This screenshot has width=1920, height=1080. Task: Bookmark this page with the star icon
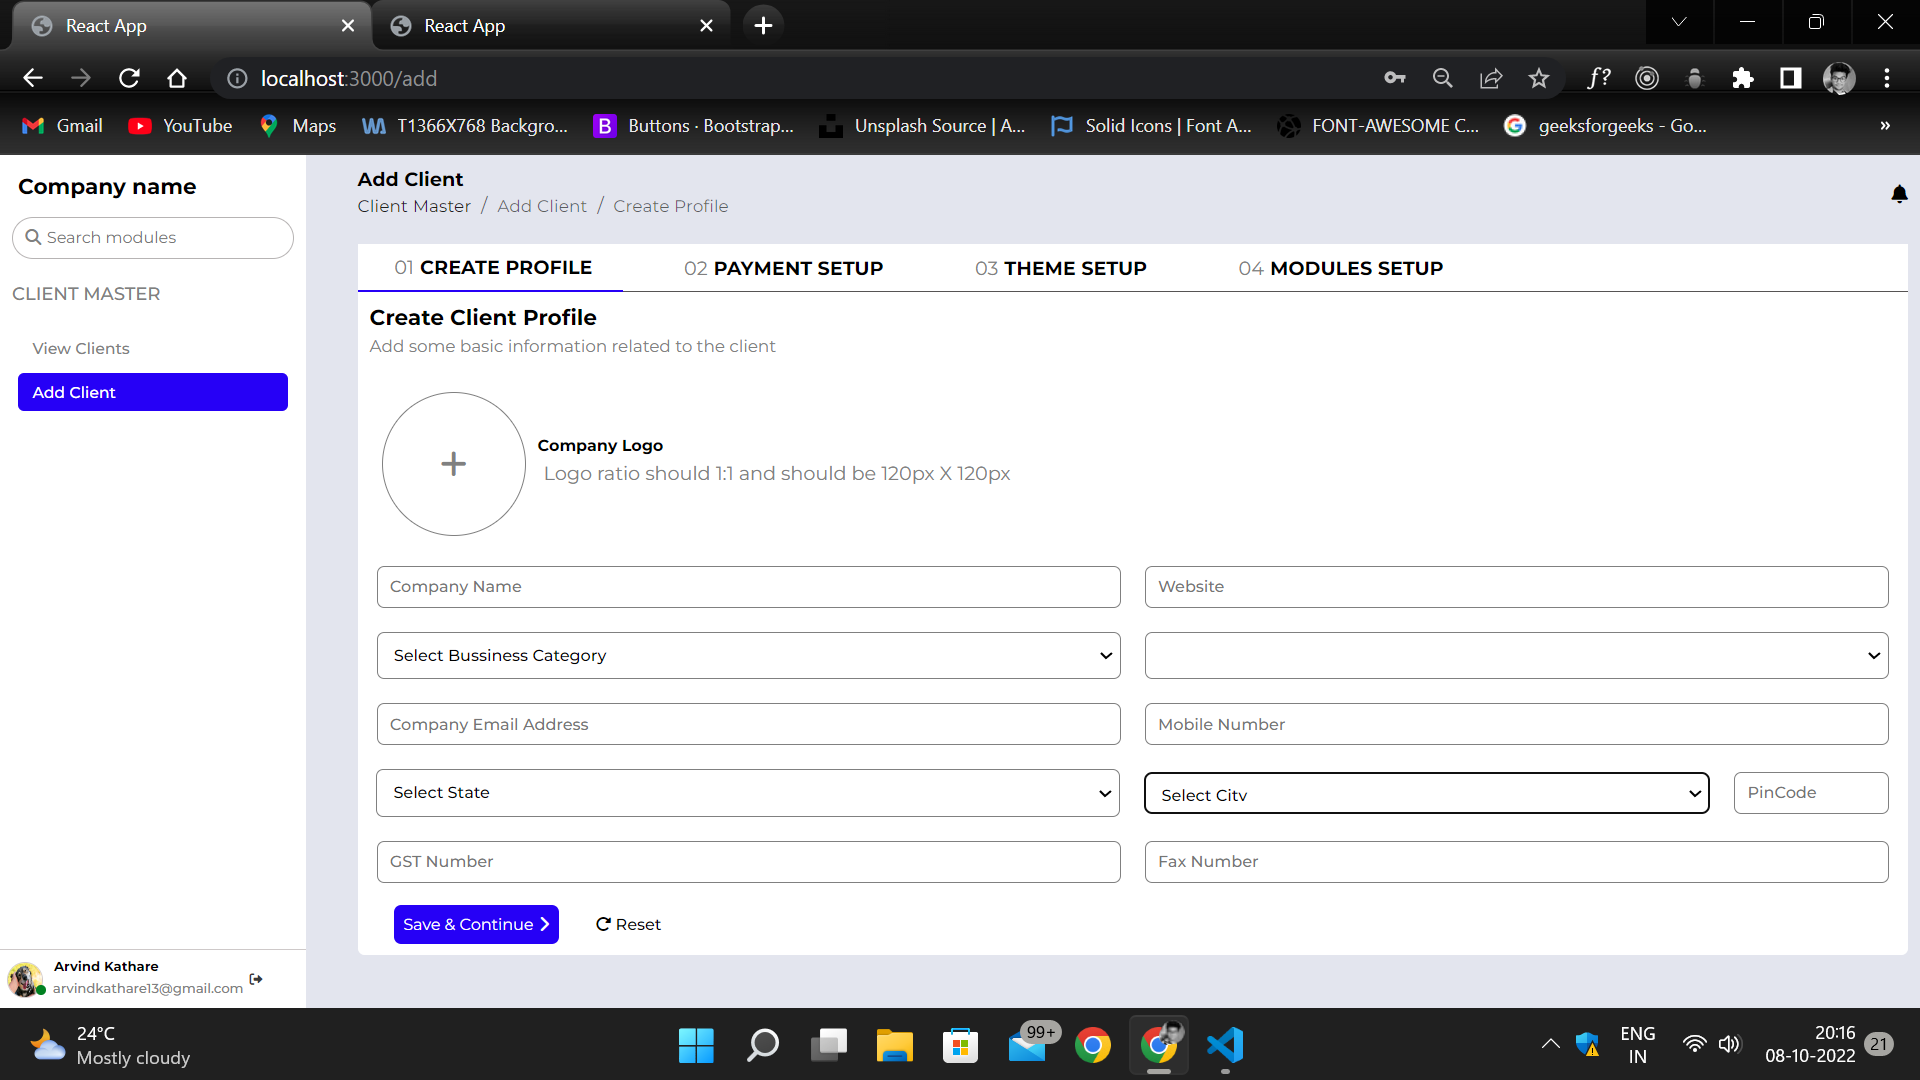click(x=1538, y=78)
